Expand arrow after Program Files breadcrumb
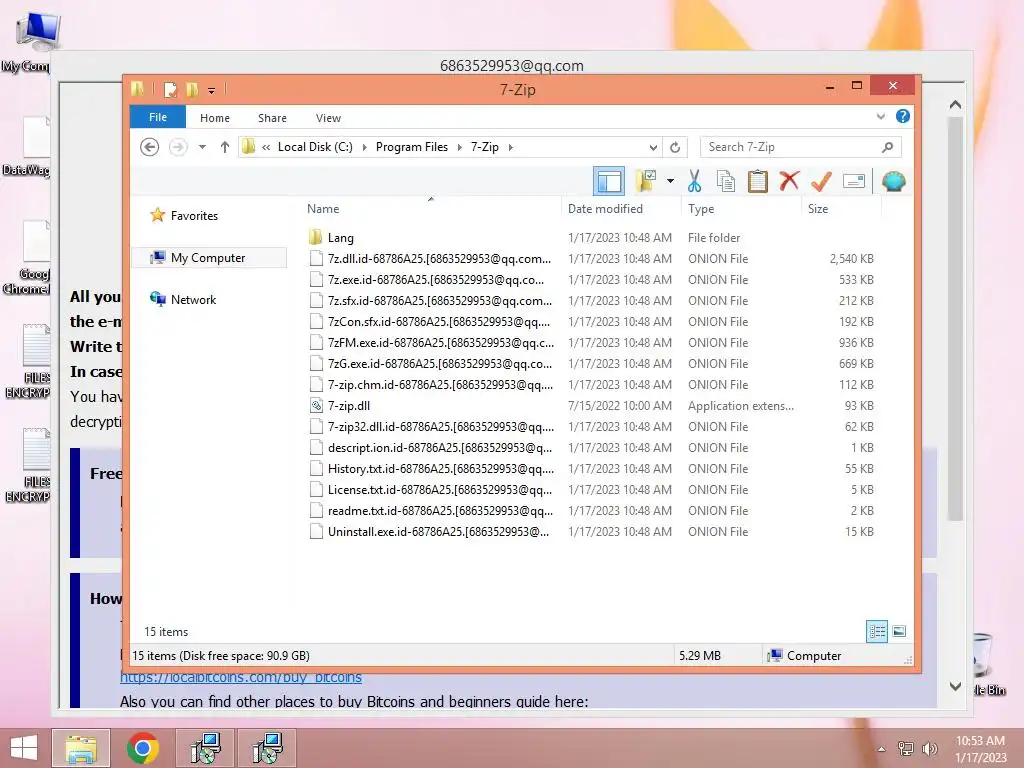Viewport: 1024px width, 768px height. click(x=460, y=148)
